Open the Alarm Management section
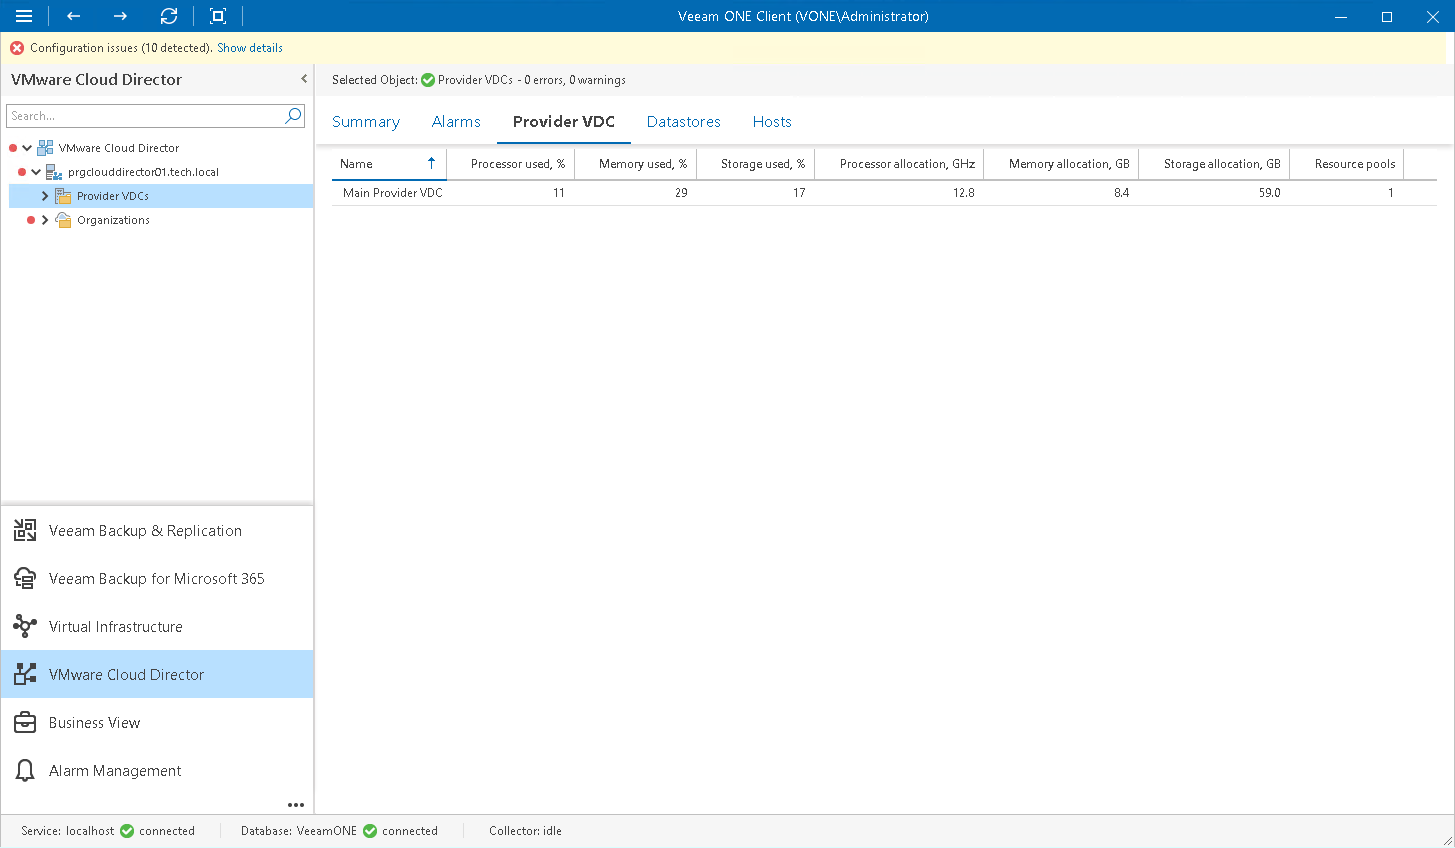The width and height of the screenshot is (1455, 848). click(157, 771)
